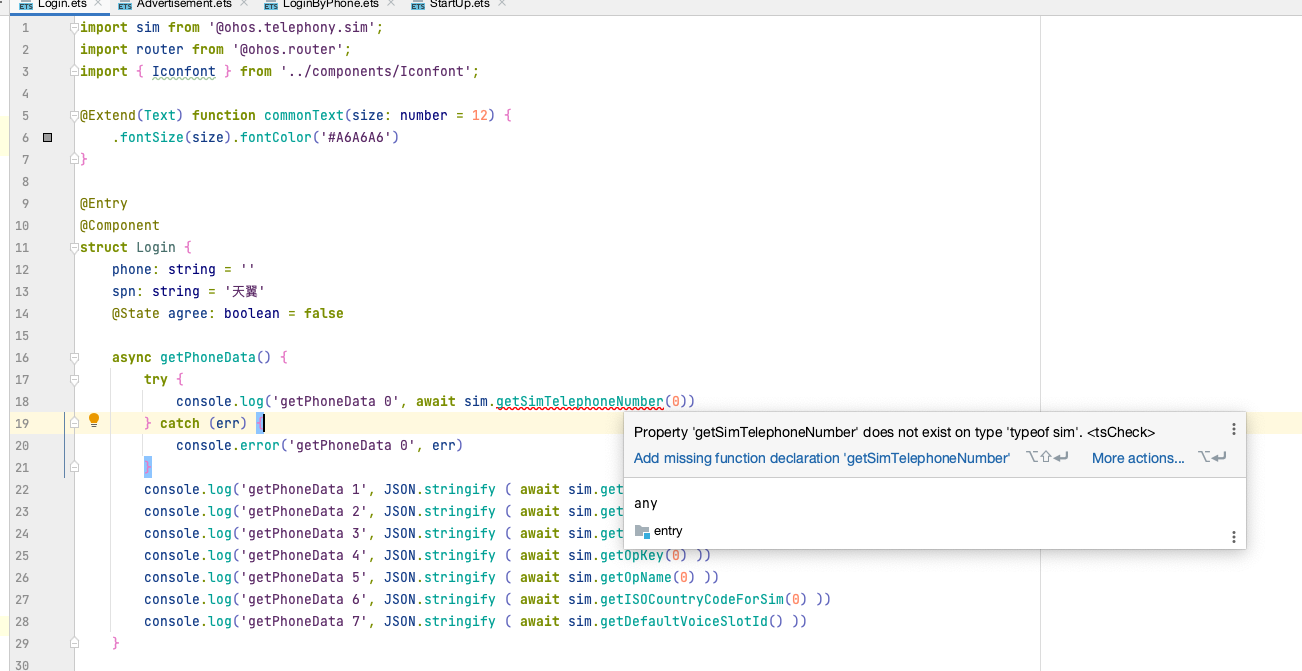Click the ETS file icon on Advertisement.ets tab
Image resolution: width=1302 pixels, height=671 pixels.
click(125, 5)
